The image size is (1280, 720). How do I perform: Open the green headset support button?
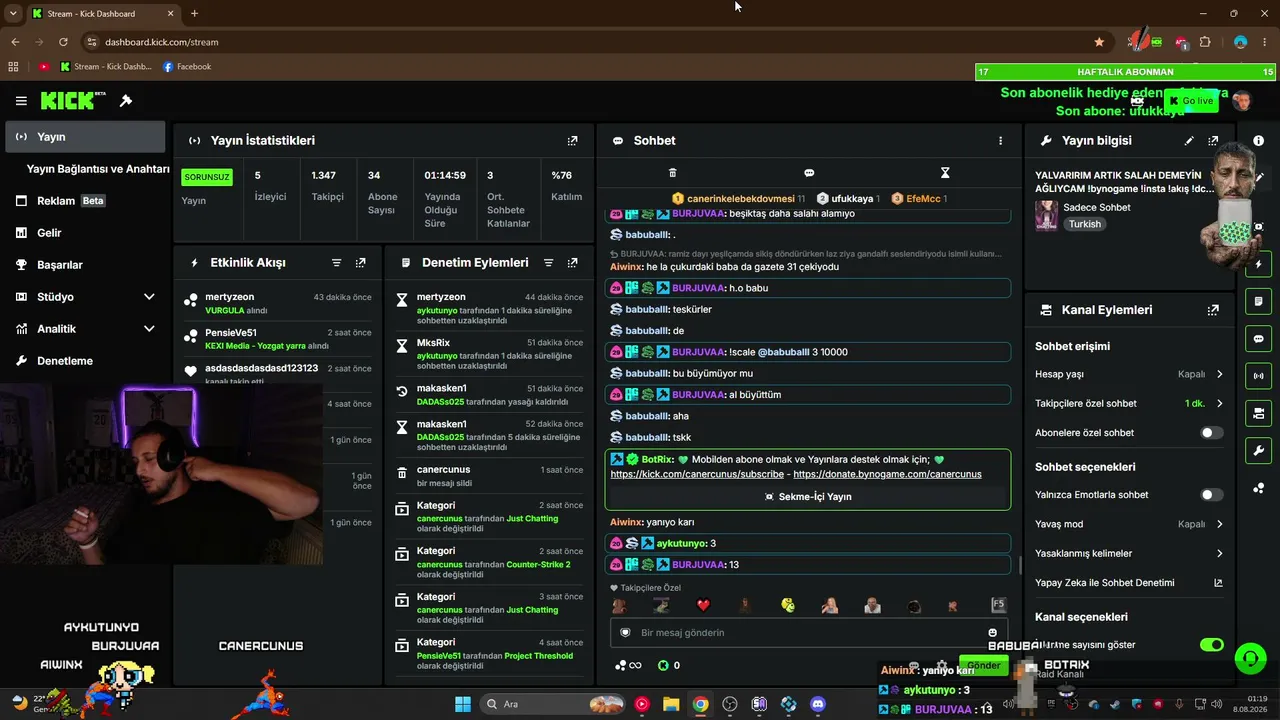point(1250,658)
